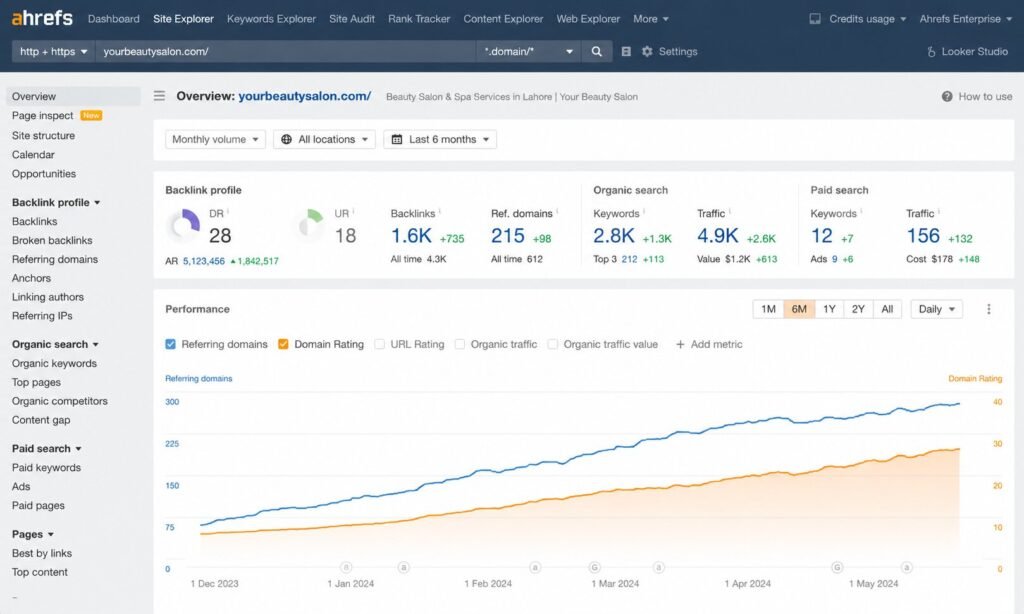This screenshot has width=1024, height=614.
Task: Expand the More menu in top nav
Action: pos(650,19)
